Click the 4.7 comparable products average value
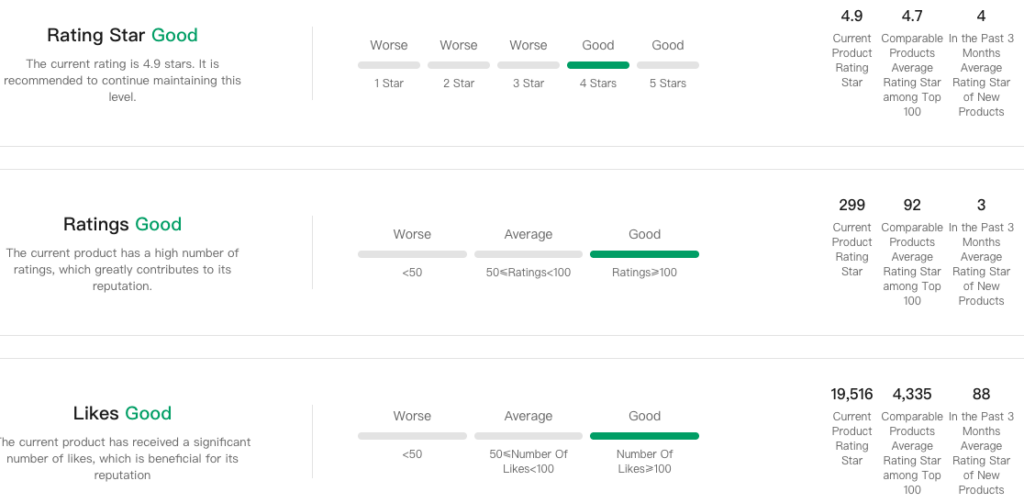1024x503 pixels. coord(912,16)
